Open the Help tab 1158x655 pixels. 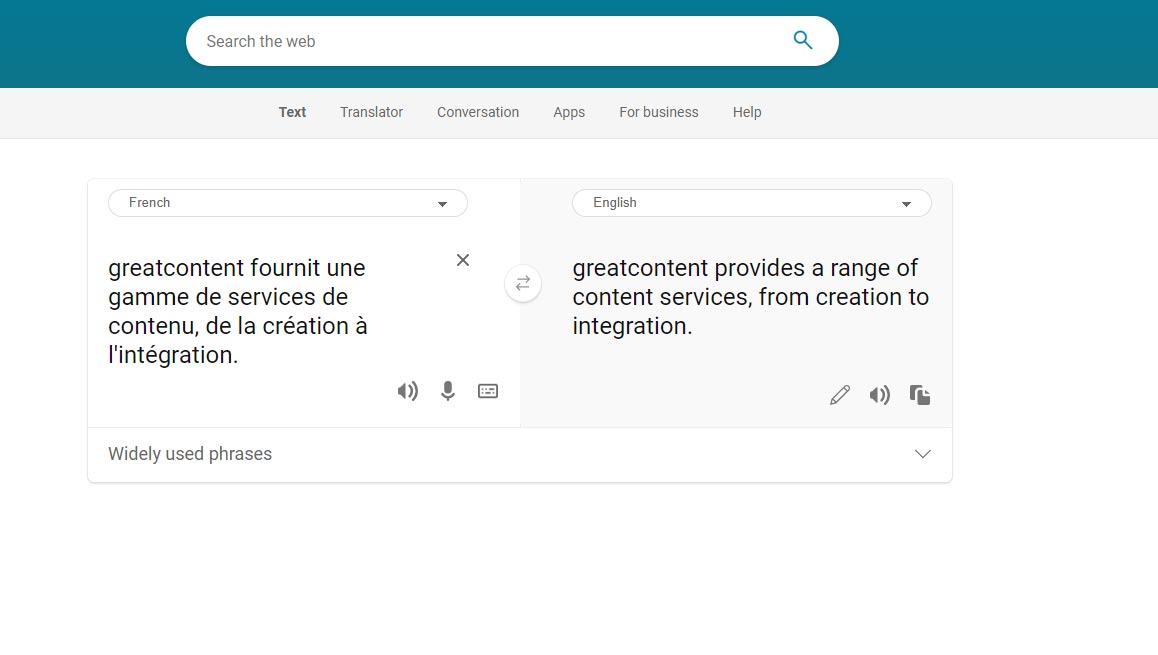pos(747,112)
